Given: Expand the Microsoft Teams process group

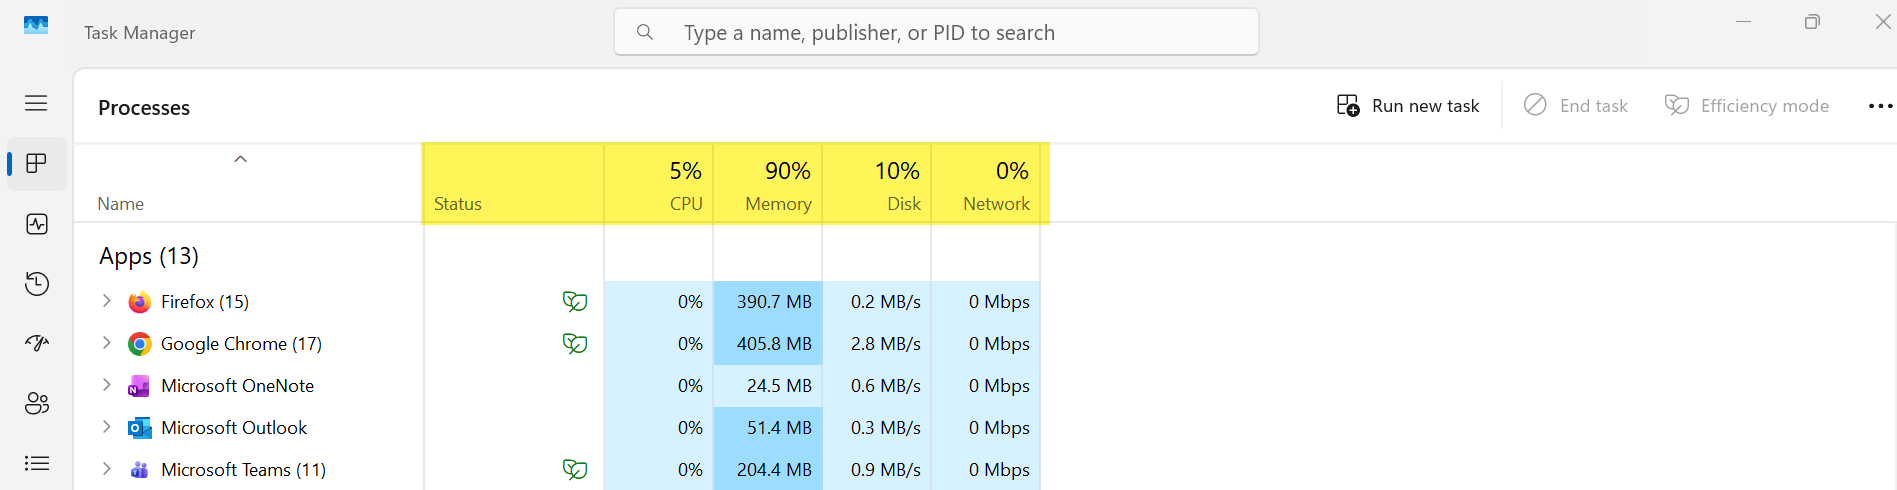Looking at the screenshot, I should coord(107,469).
